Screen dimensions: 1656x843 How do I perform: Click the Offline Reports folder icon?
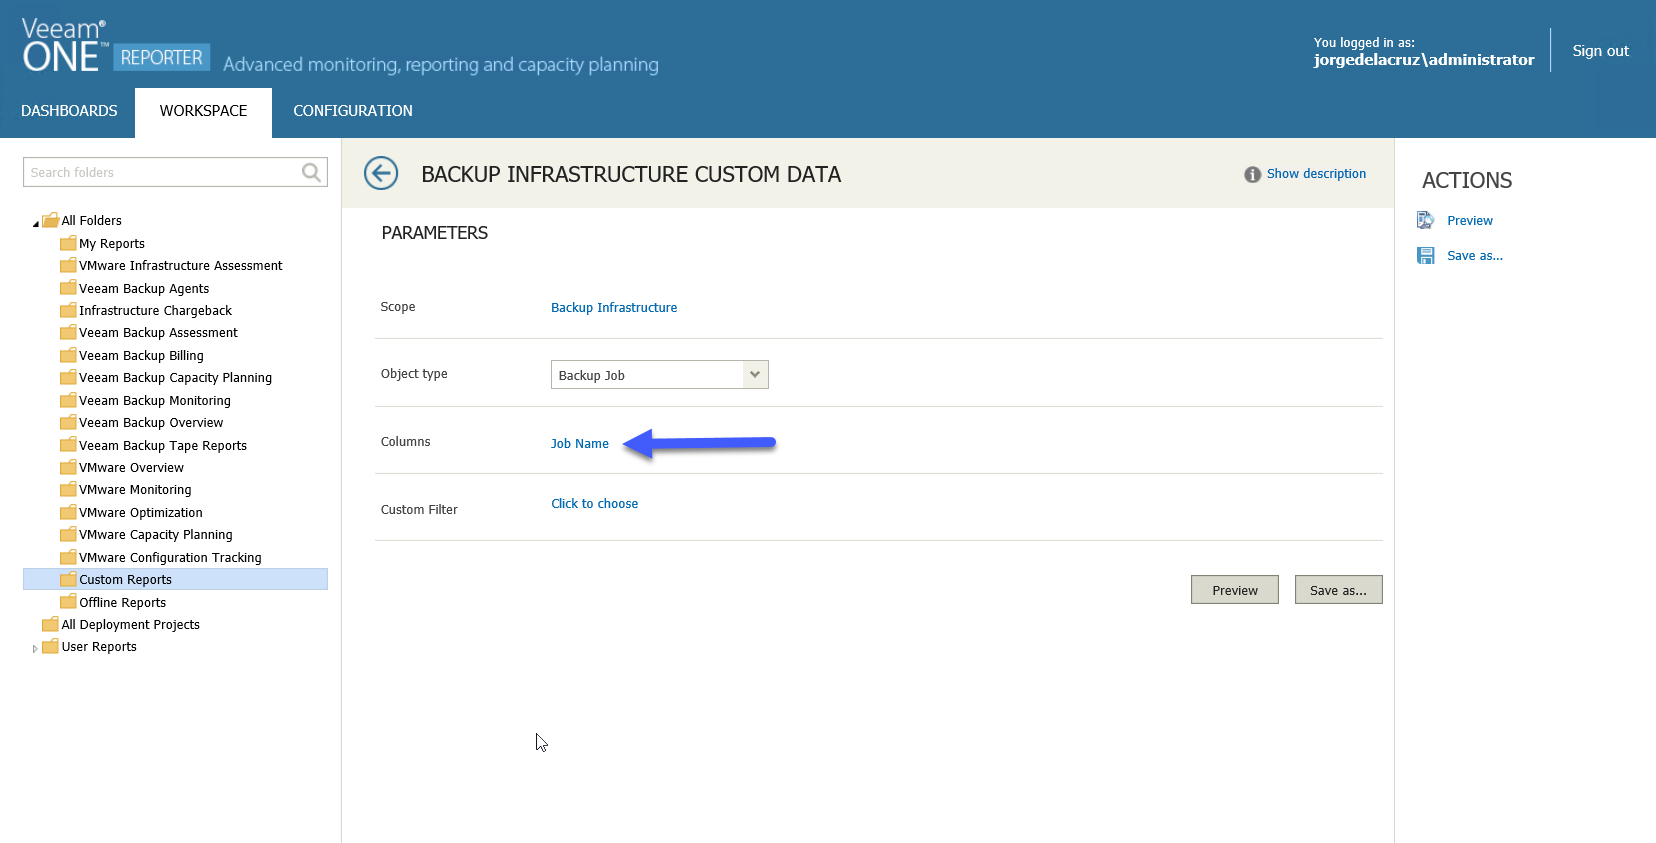click(x=68, y=602)
